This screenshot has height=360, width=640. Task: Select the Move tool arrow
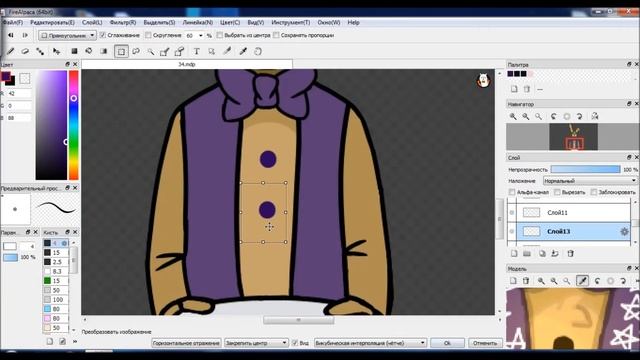(x=56, y=51)
